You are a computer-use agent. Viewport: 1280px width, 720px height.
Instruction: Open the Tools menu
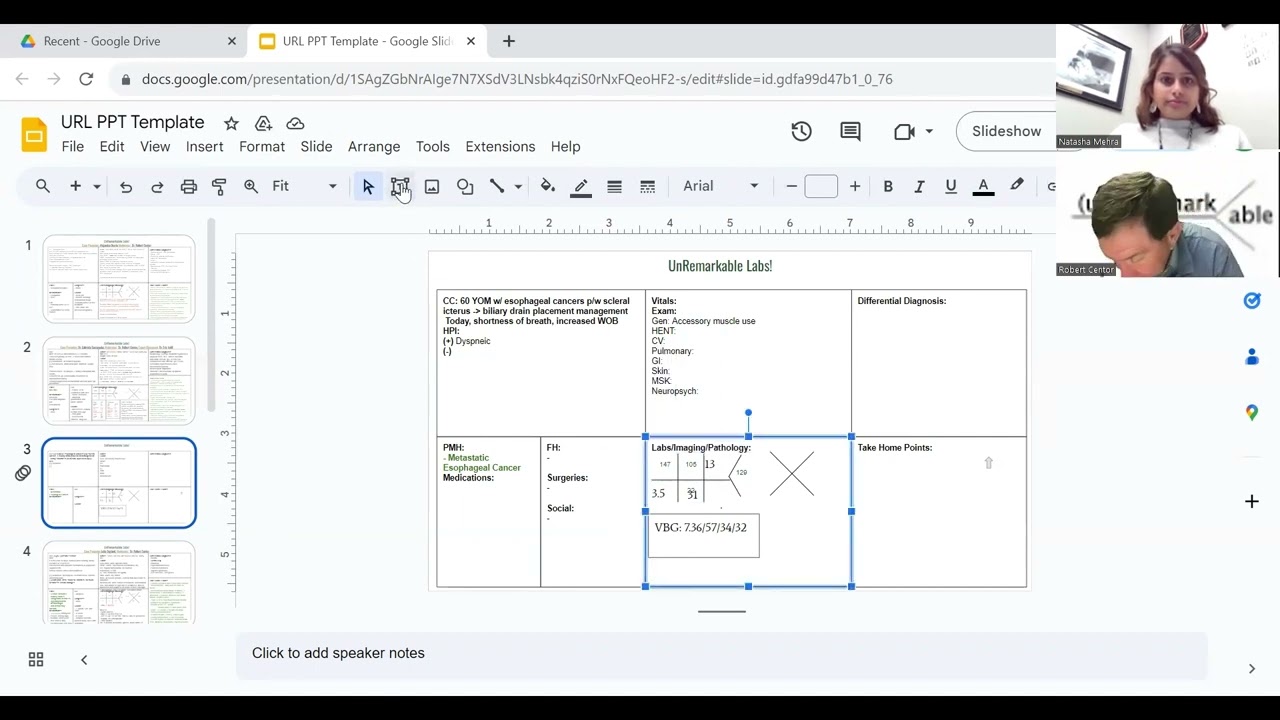433,146
